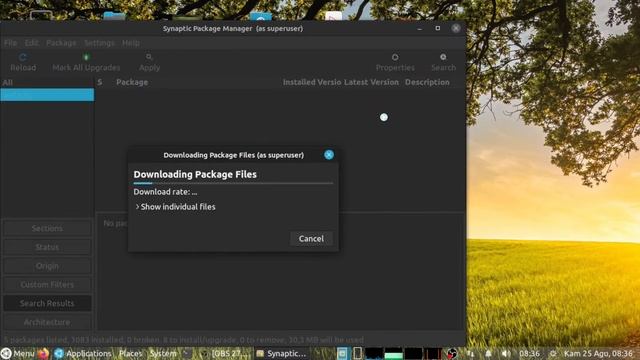Viewport: 640px width, 360px height.
Task: Open the Kam 25 Ago date calendar
Action: (x=598, y=353)
